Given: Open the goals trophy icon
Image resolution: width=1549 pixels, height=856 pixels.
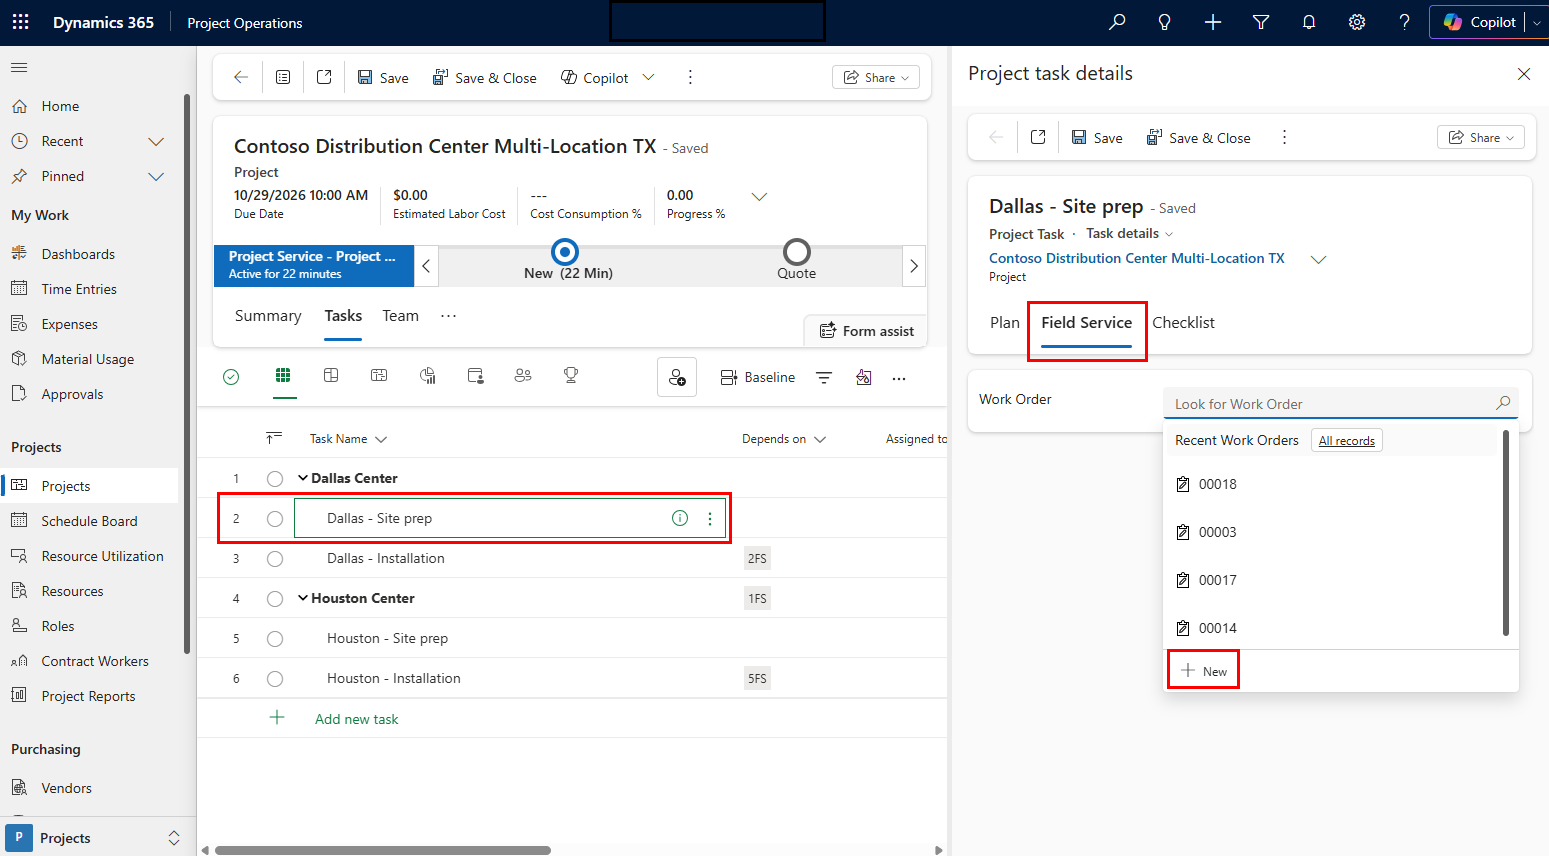Looking at the screenshot, I should click(x=571, y=376).
